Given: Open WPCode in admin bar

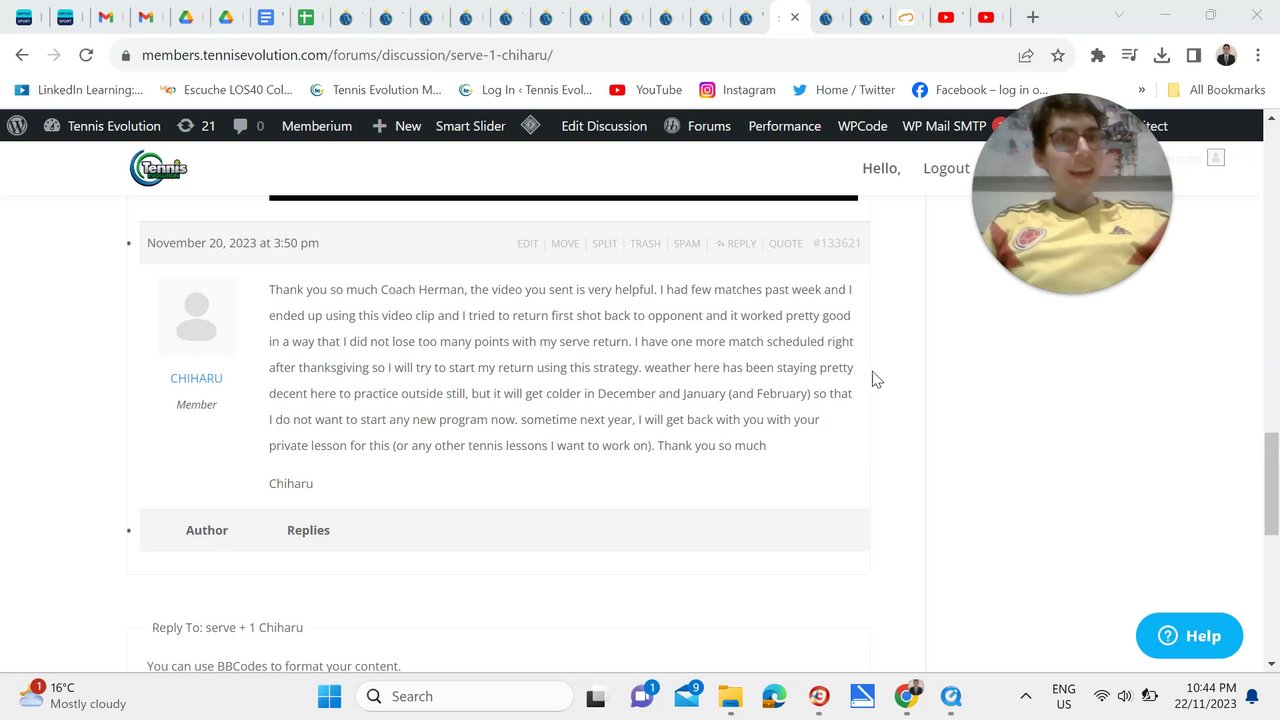Looking at the screenshot, I should tap(862, 125).
